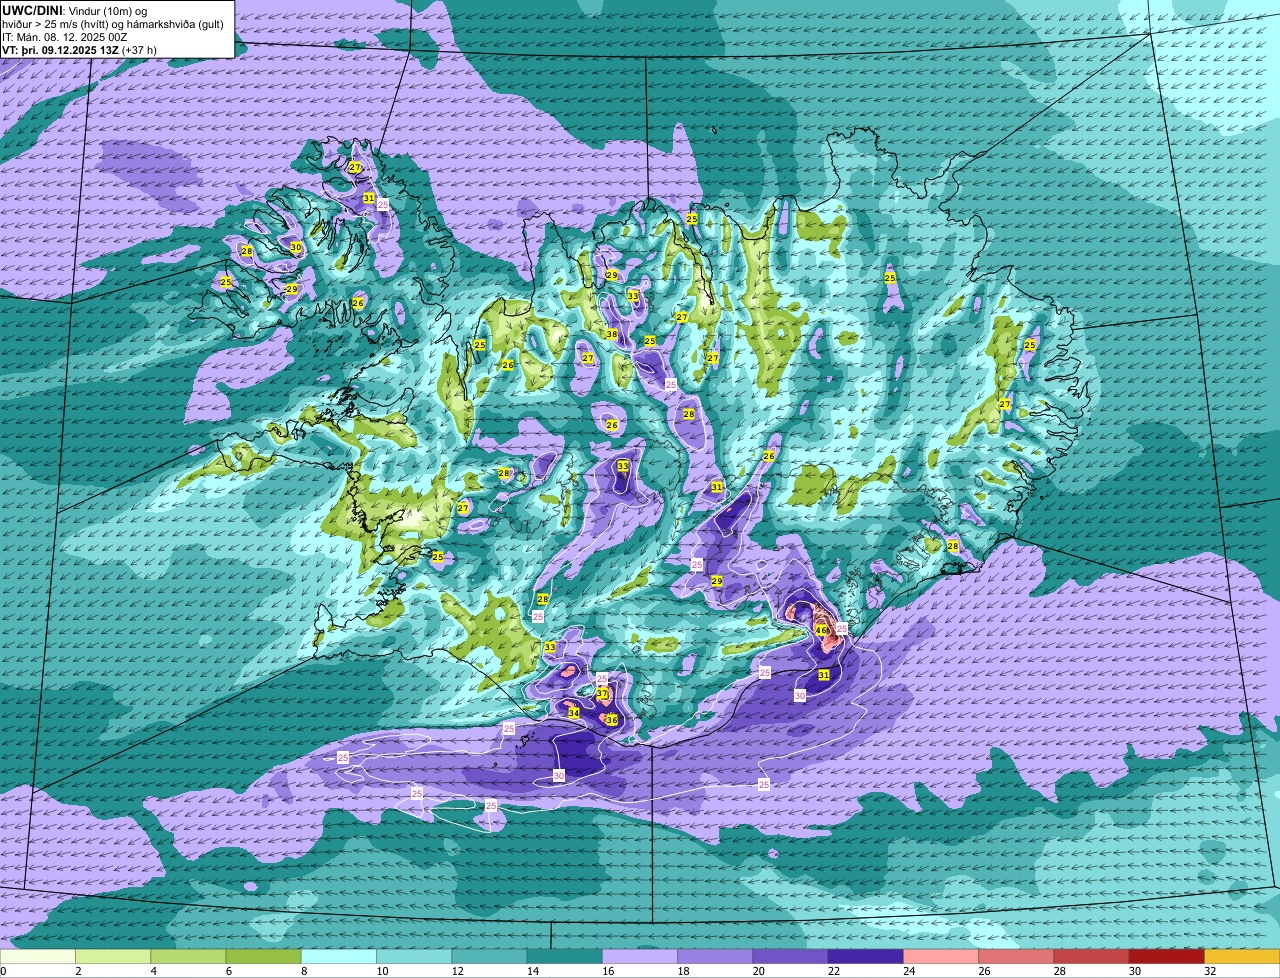Click the 16–18 lavender legend swatch
The width and height of the screenshot is (1280, 978).
coord(640,957)
